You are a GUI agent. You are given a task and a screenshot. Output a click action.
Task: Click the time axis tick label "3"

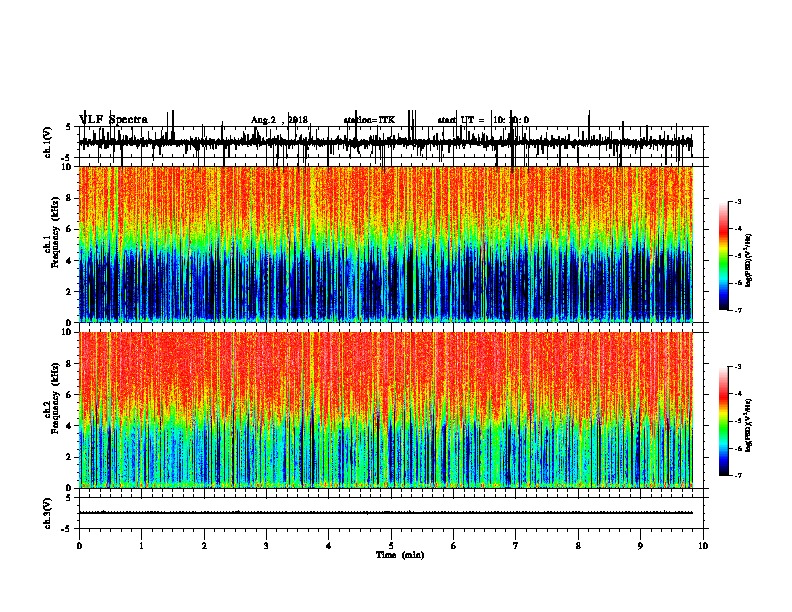(x=266, y=546)
